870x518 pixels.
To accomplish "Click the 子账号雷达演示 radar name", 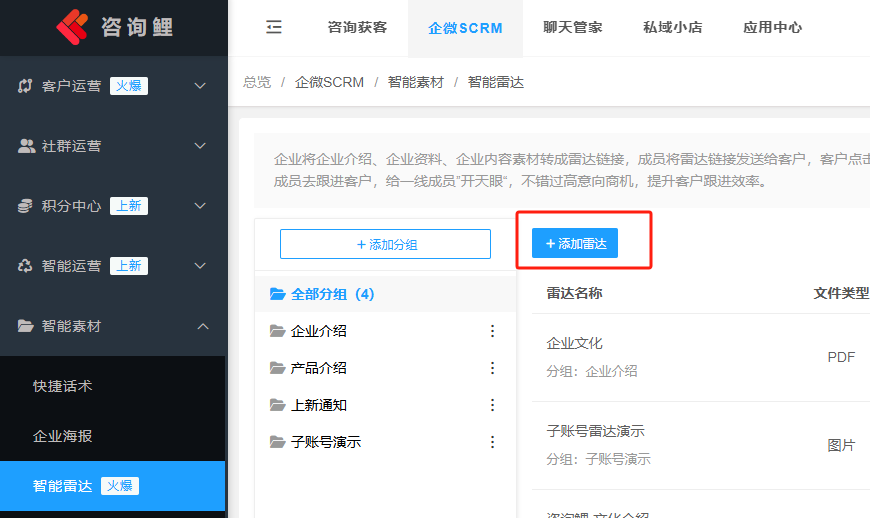I will (x=595, y=431).
